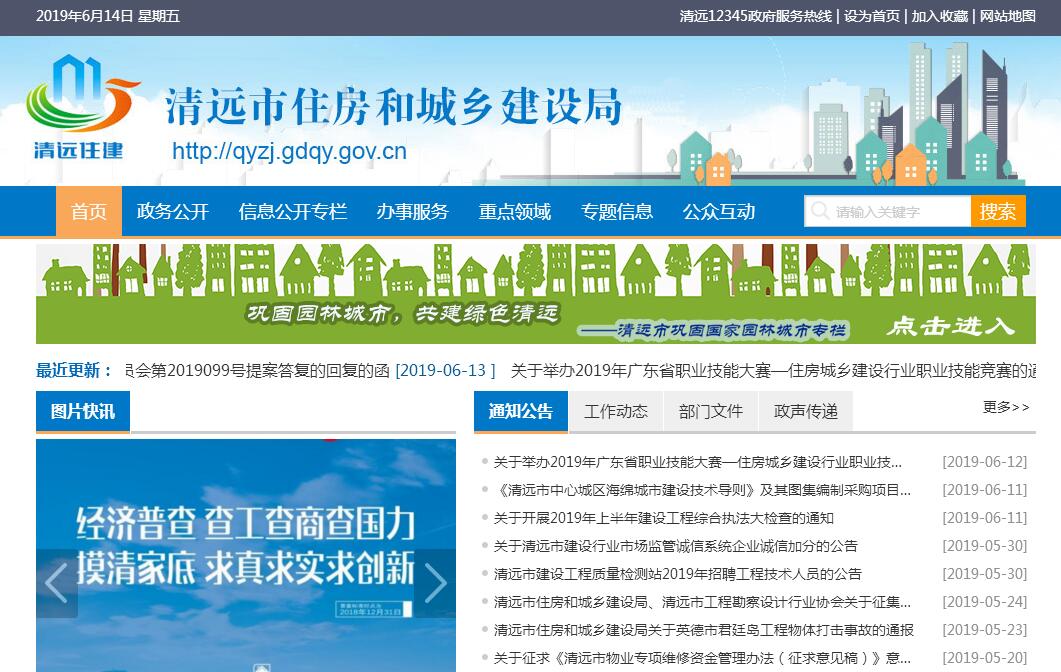The width and height of the screenshot is (1061, 672).
Task: Switch to 工作动态 tab
Action: 616,412
